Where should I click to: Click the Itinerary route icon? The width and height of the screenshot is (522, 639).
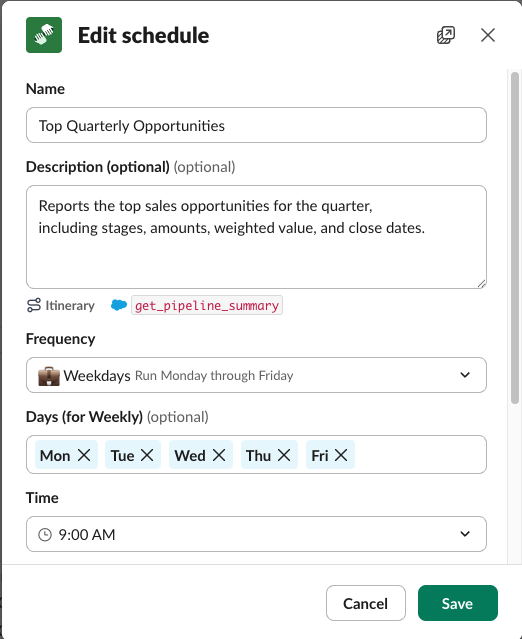tap(34, 305)
